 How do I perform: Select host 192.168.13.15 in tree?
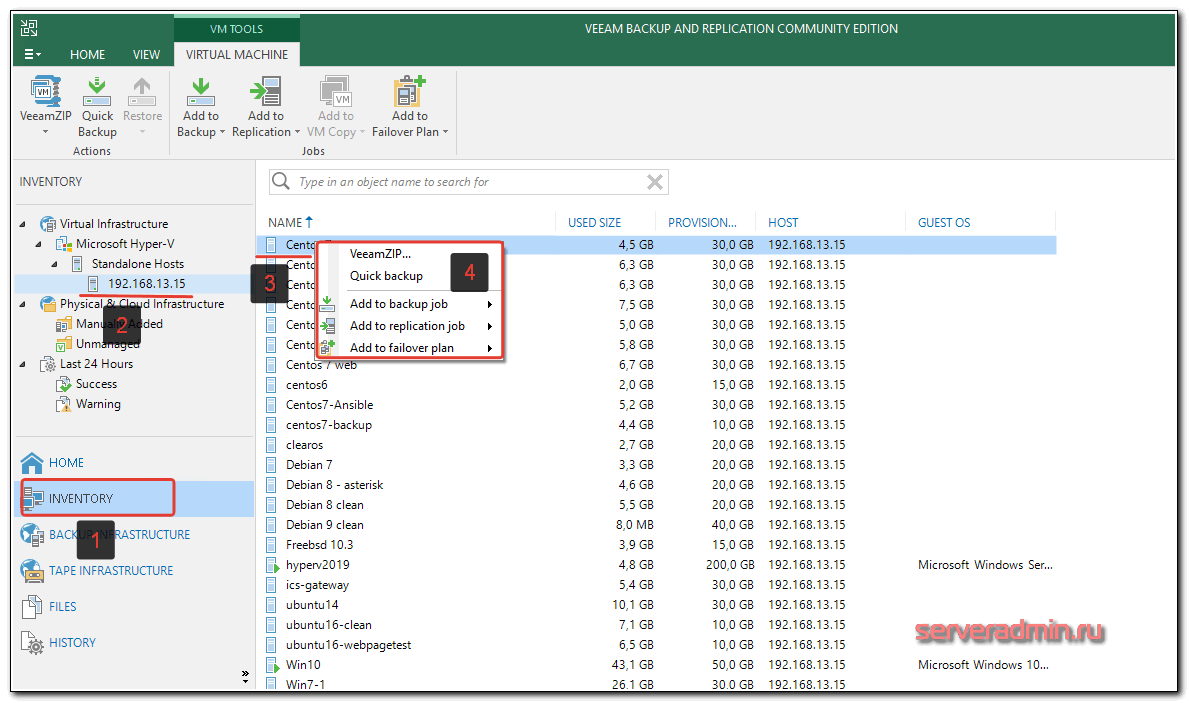pos(146,284)
